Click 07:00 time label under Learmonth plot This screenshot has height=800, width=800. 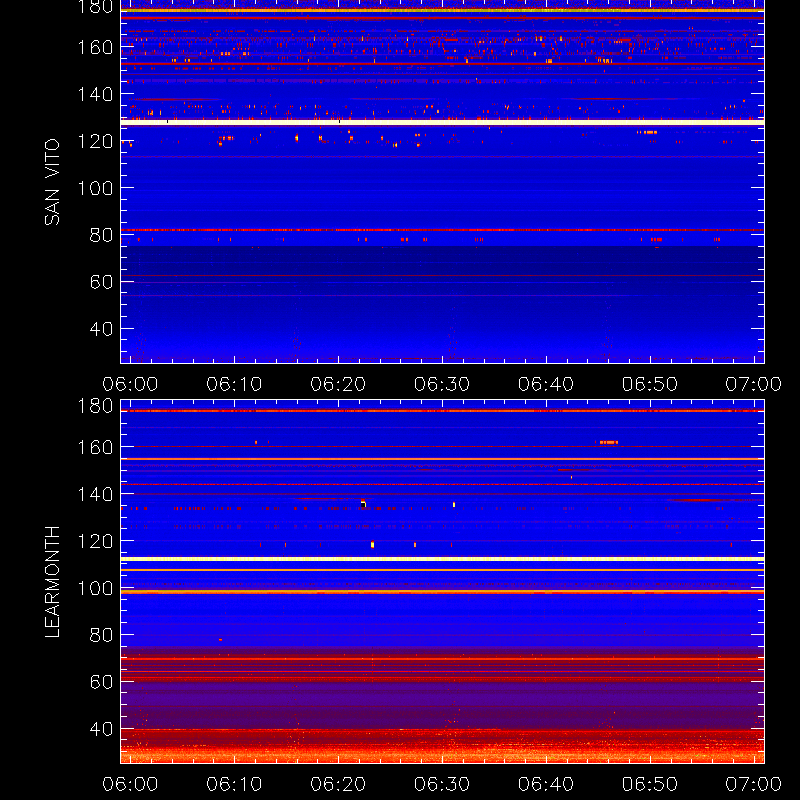(x=754, y=784)
